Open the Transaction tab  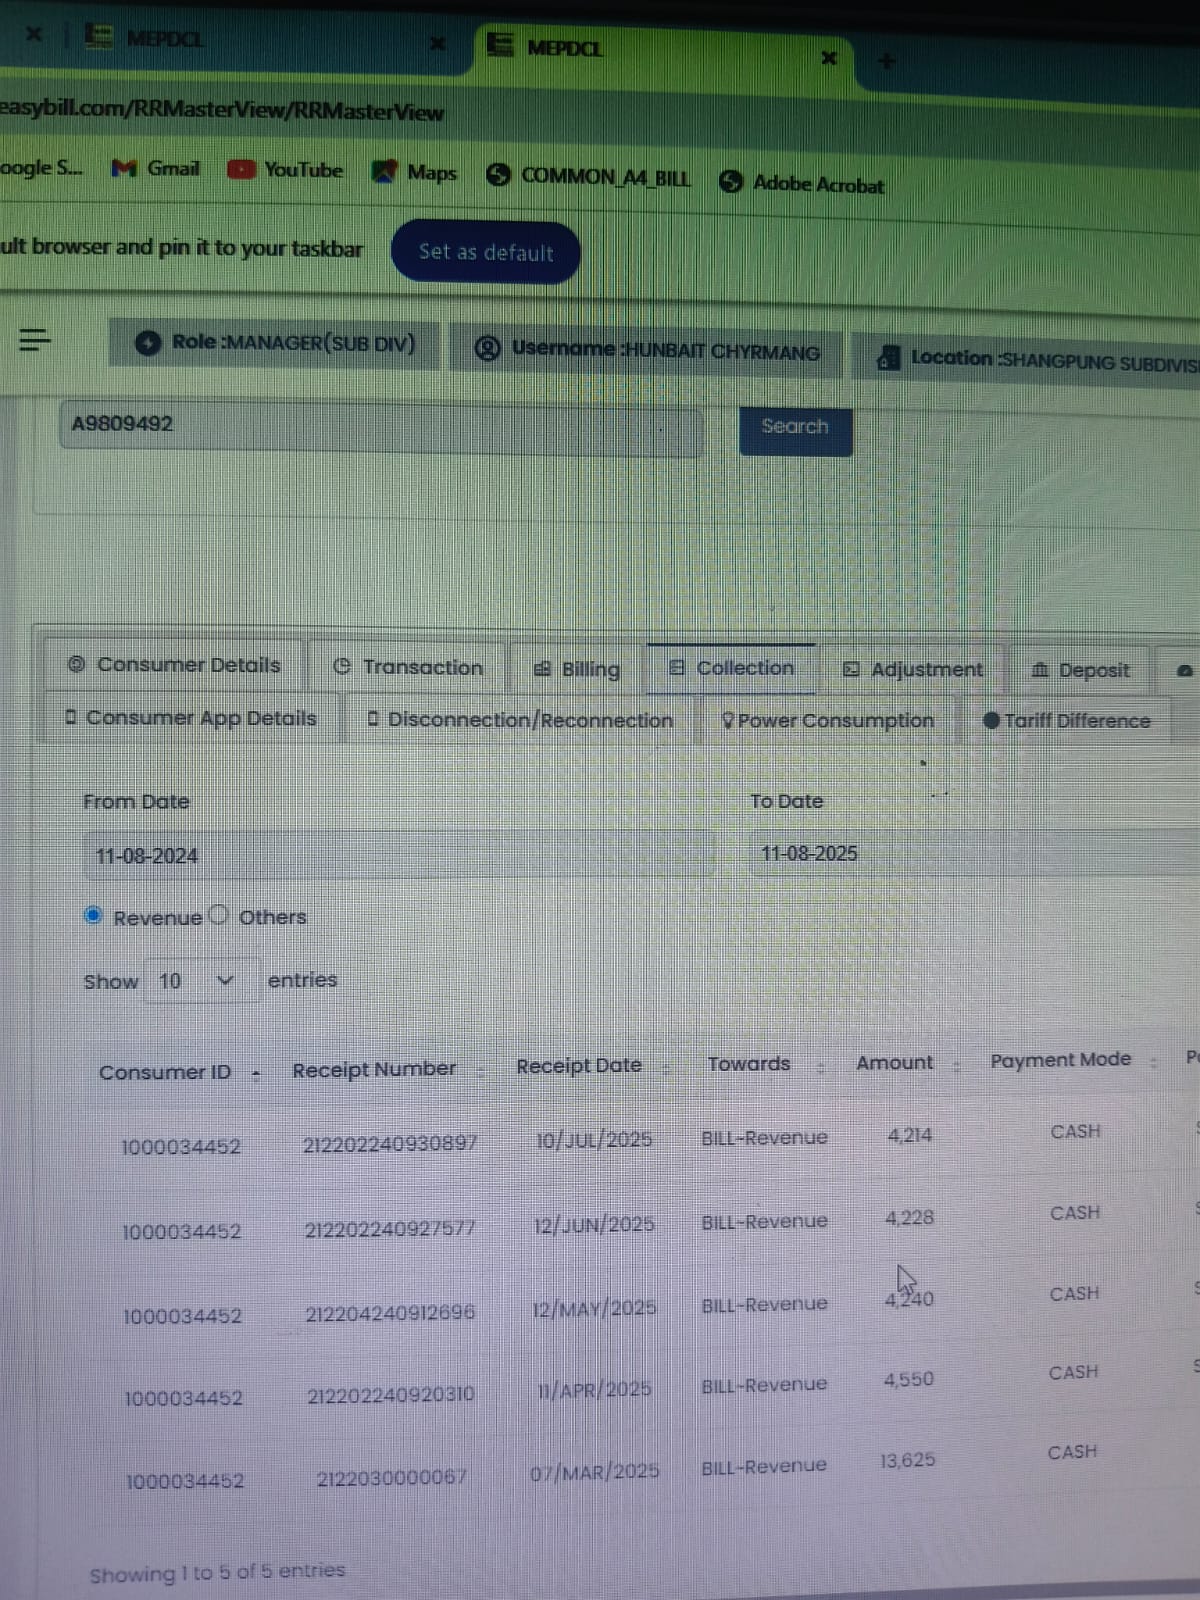(408, 667)
